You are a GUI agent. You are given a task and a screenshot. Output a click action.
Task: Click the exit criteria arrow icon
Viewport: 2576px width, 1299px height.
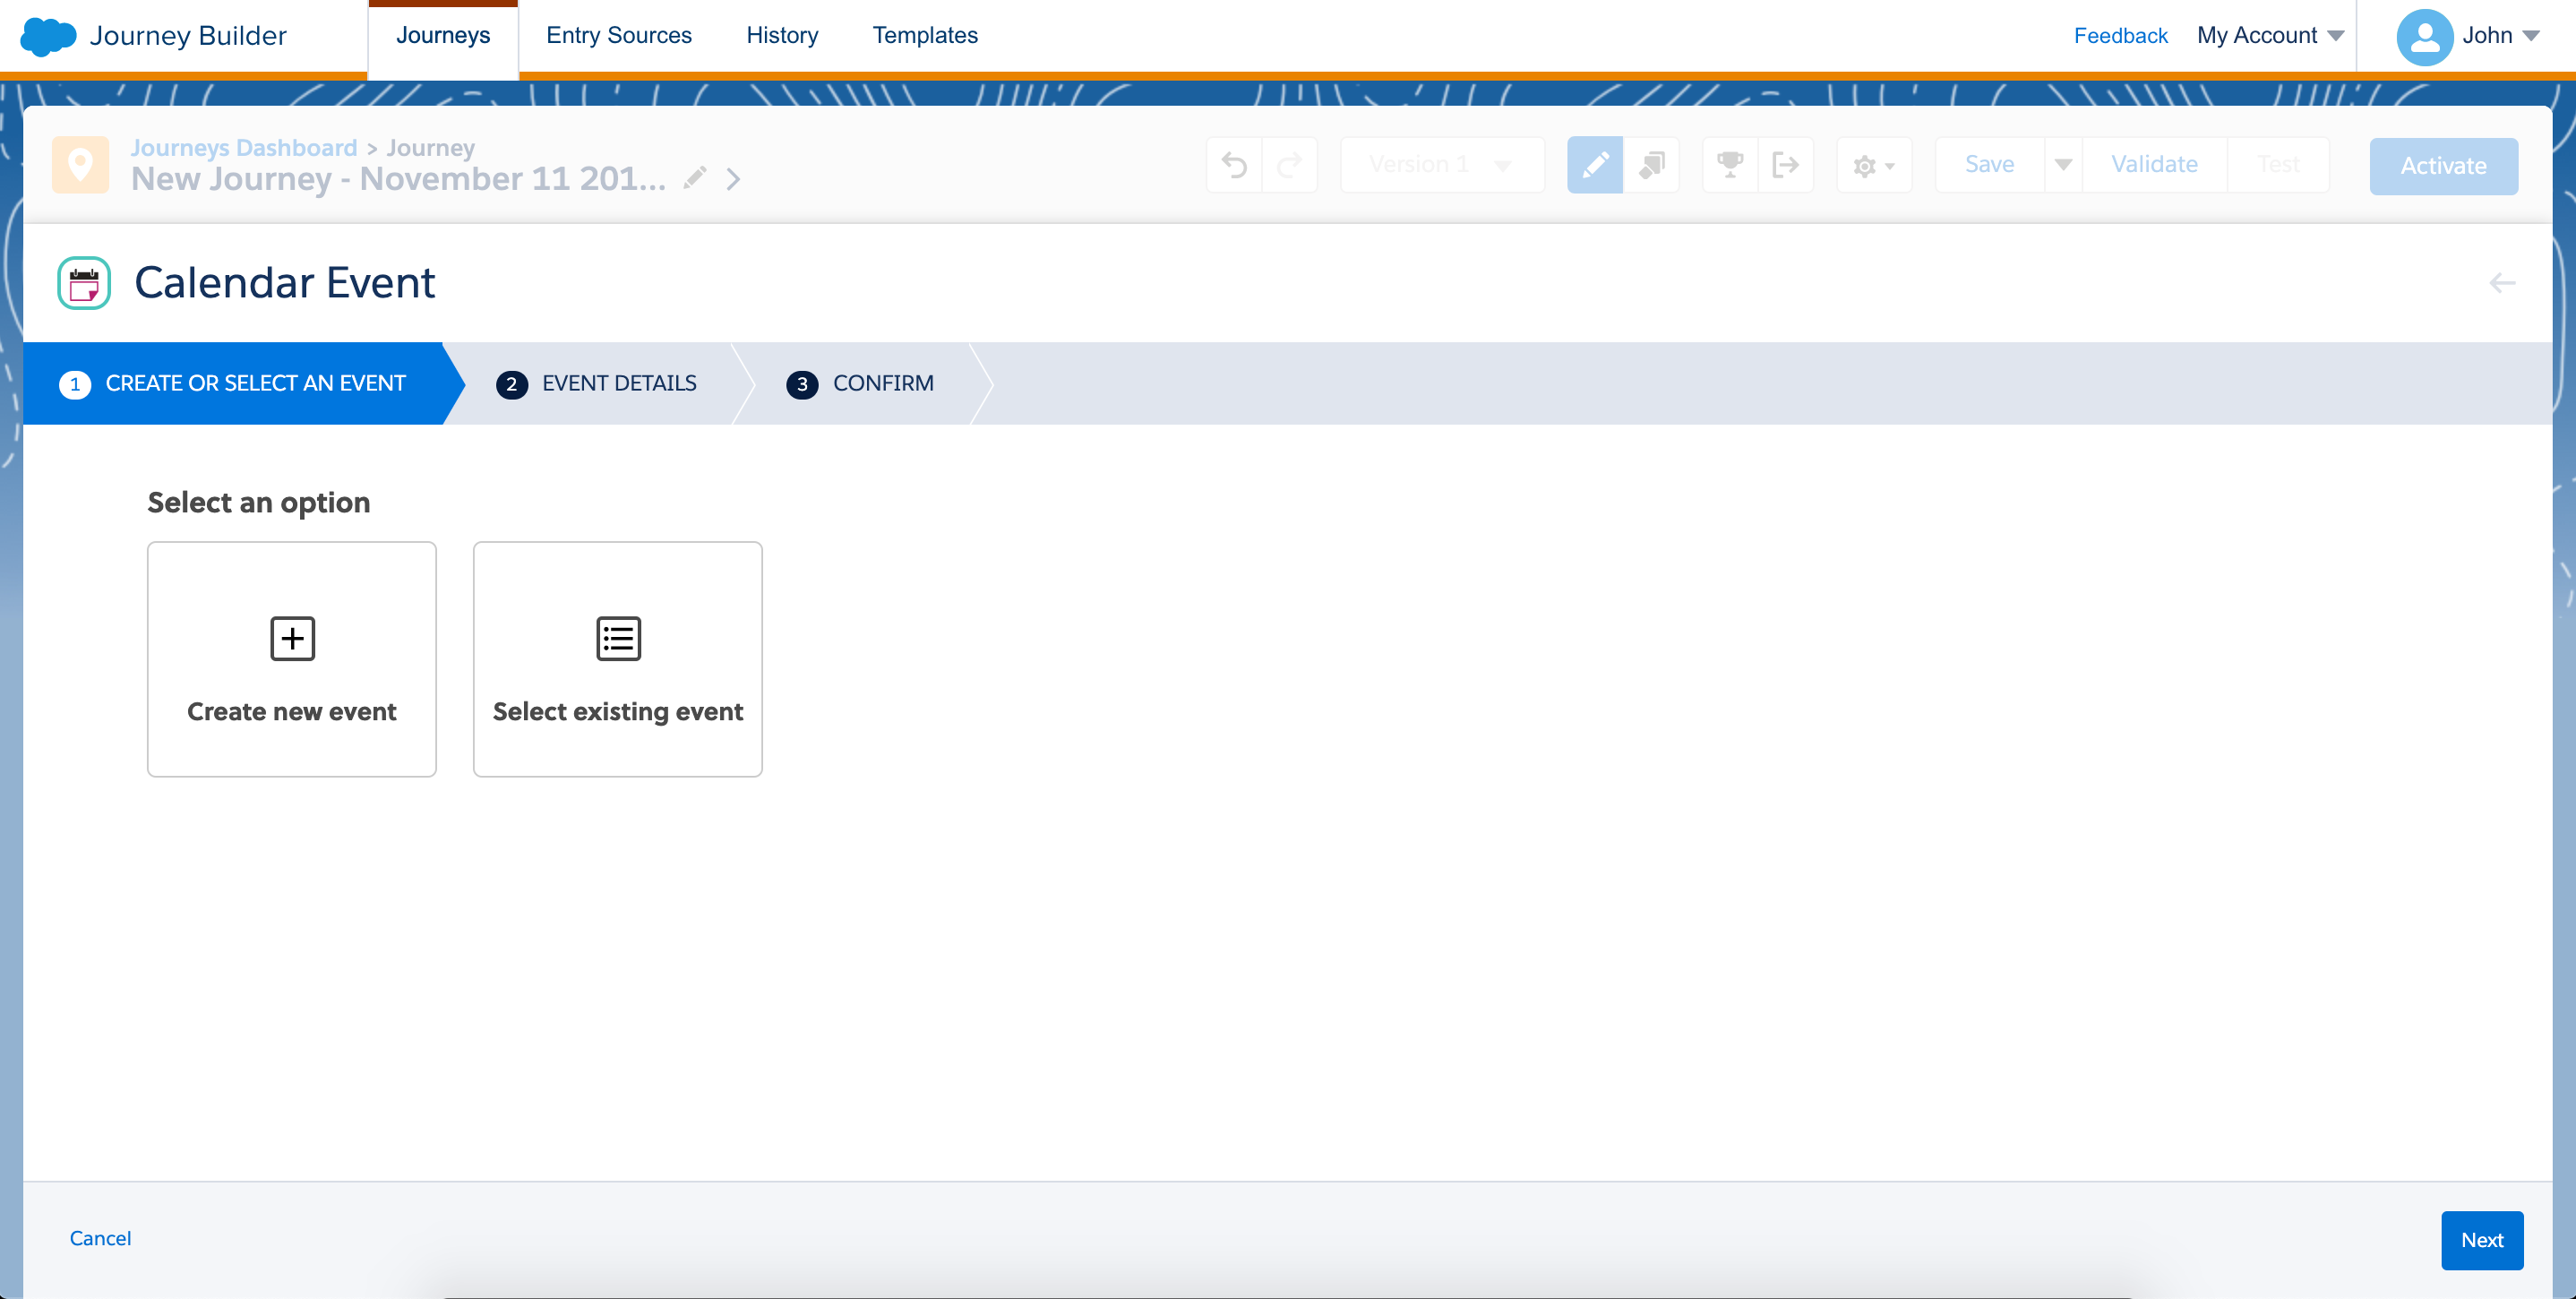1785,165
